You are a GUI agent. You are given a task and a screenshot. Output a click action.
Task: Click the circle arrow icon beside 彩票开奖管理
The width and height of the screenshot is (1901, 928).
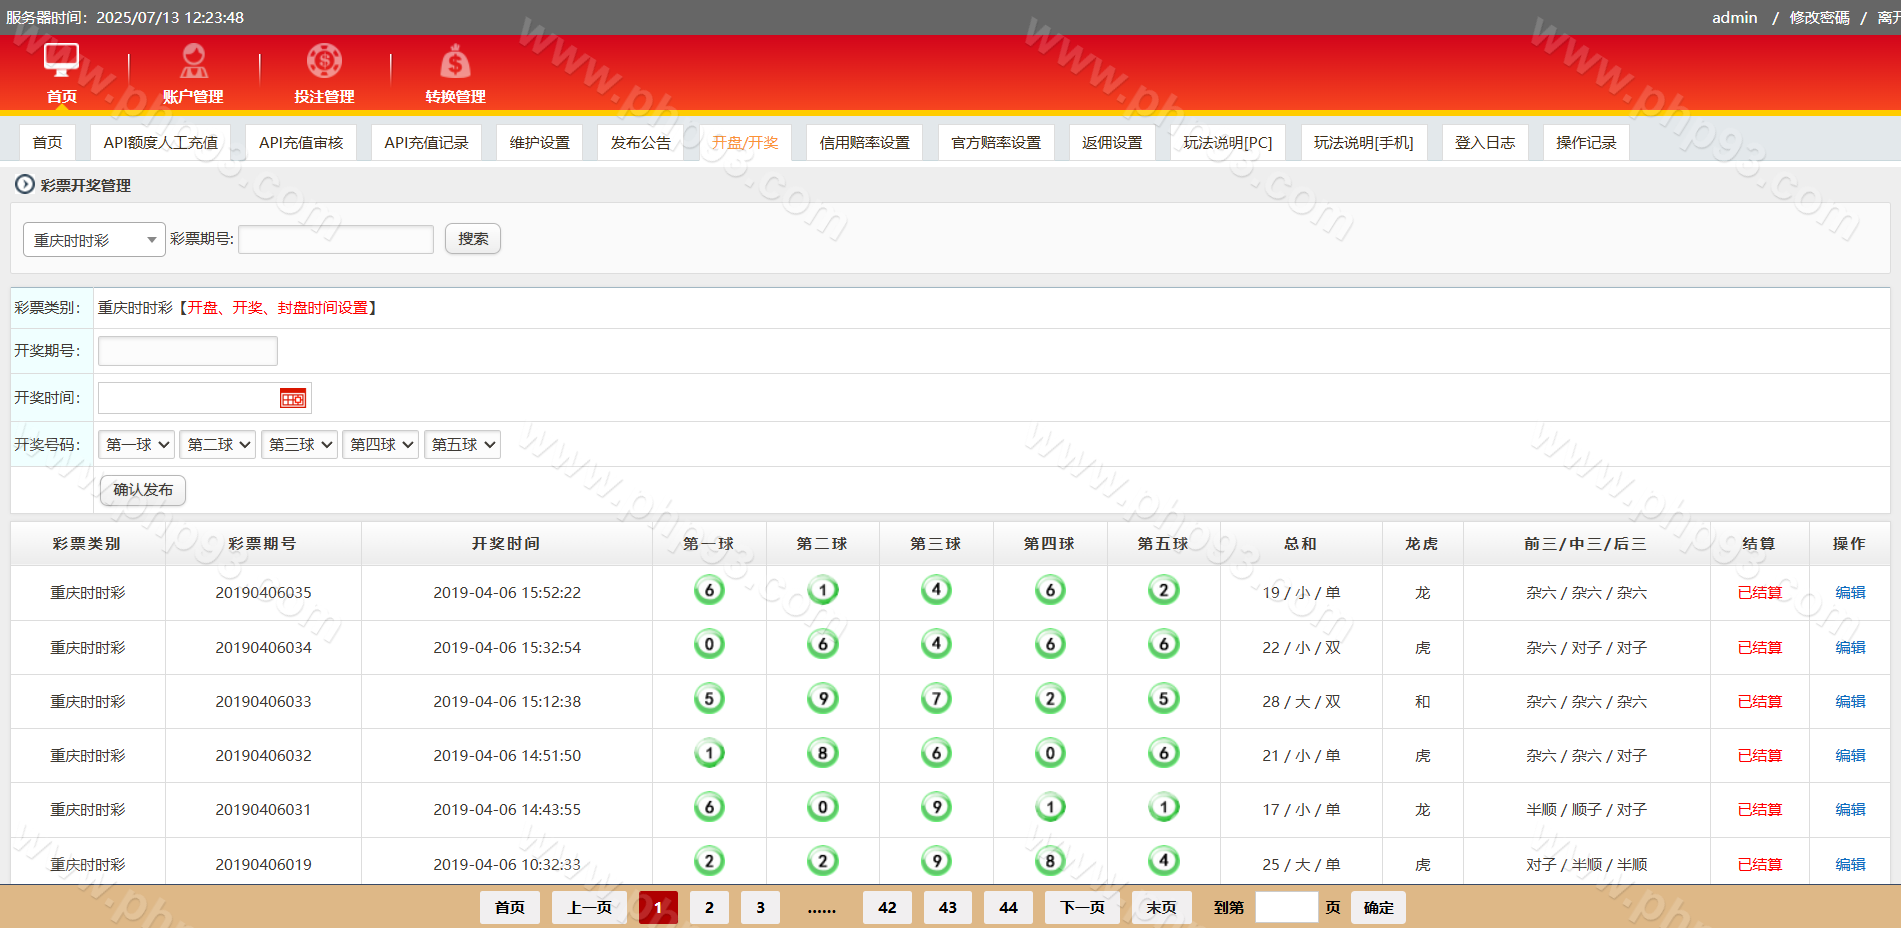25,184
